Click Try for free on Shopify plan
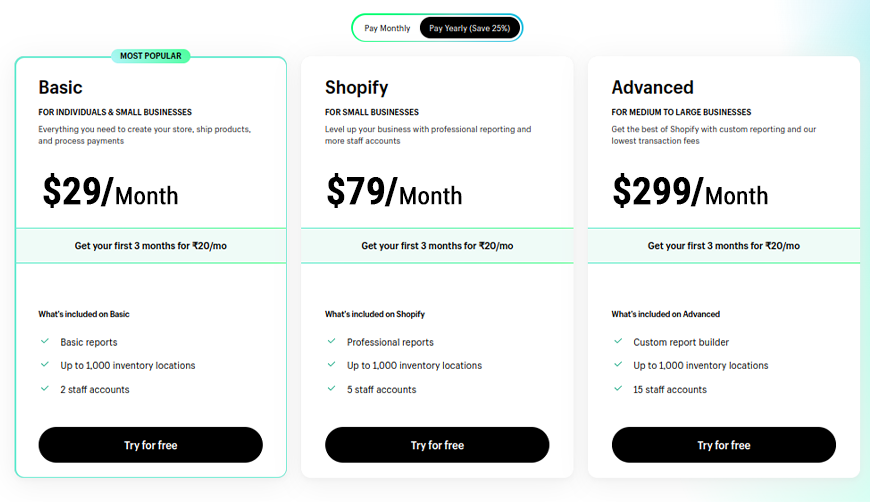The image size is (870, 502). (x=437, y=445)
